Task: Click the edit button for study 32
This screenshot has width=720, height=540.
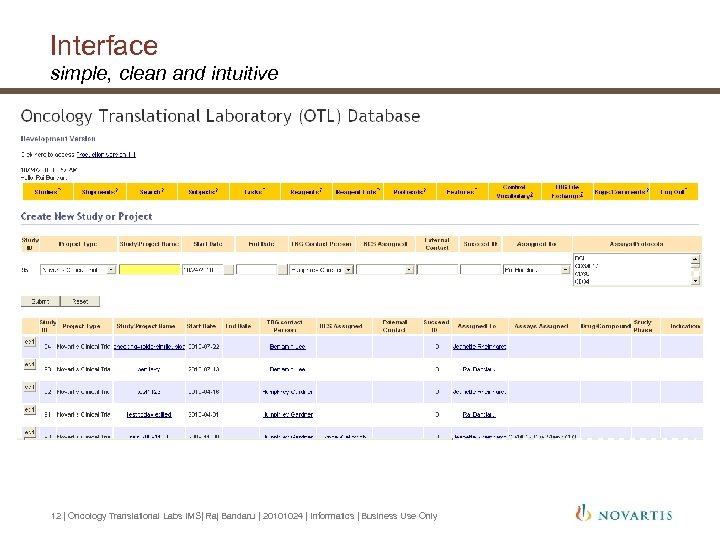Action: pos(29,387)
